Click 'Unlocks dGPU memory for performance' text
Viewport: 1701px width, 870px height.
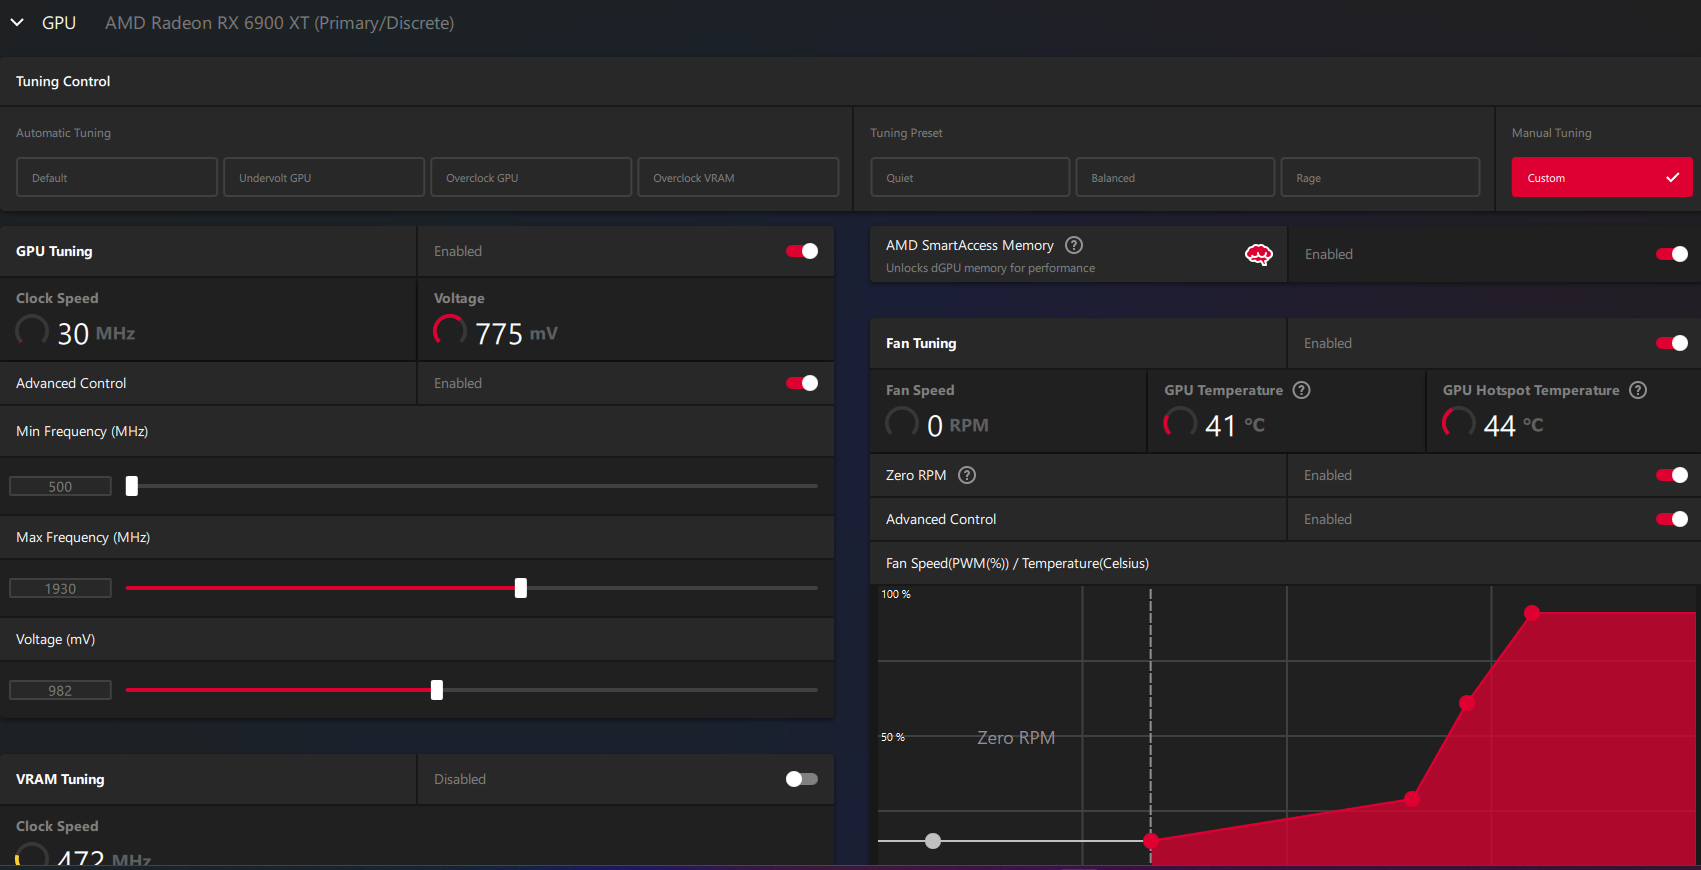990,268
